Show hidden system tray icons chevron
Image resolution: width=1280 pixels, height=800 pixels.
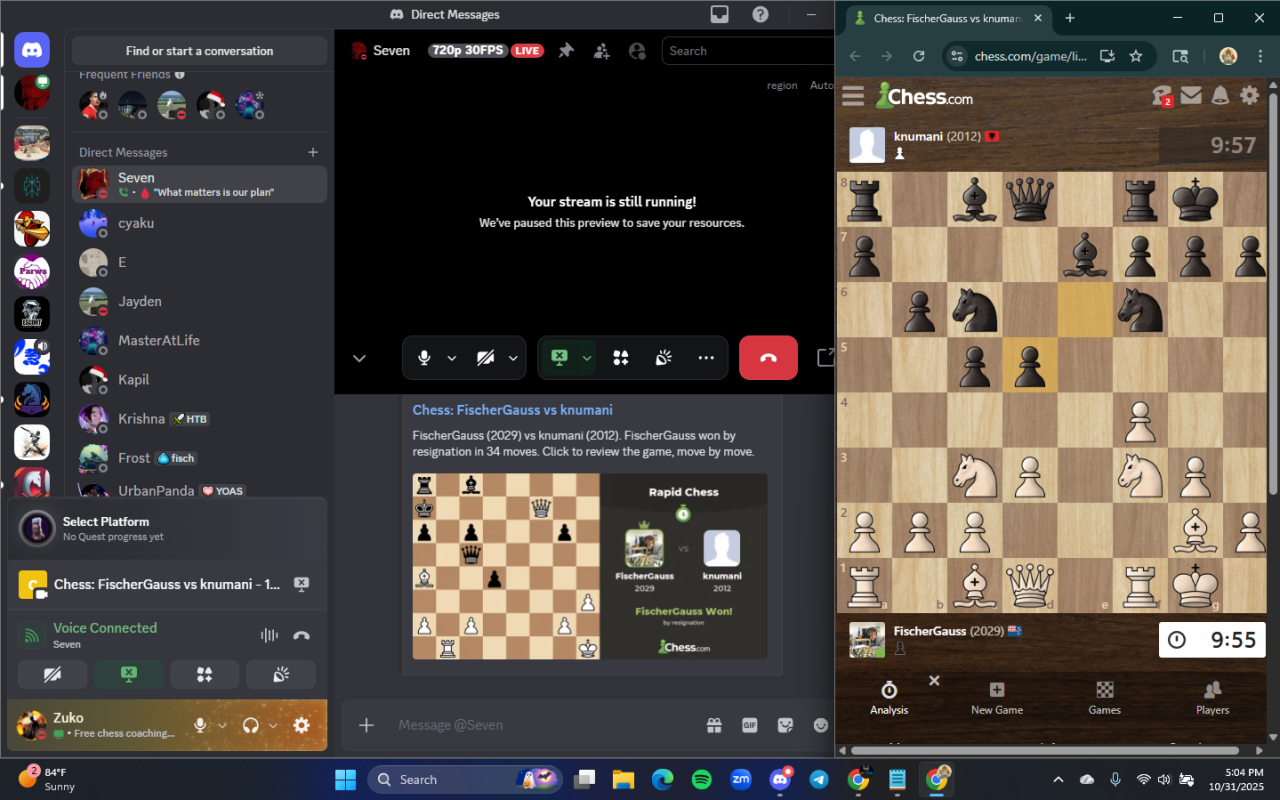point(1058,779)
